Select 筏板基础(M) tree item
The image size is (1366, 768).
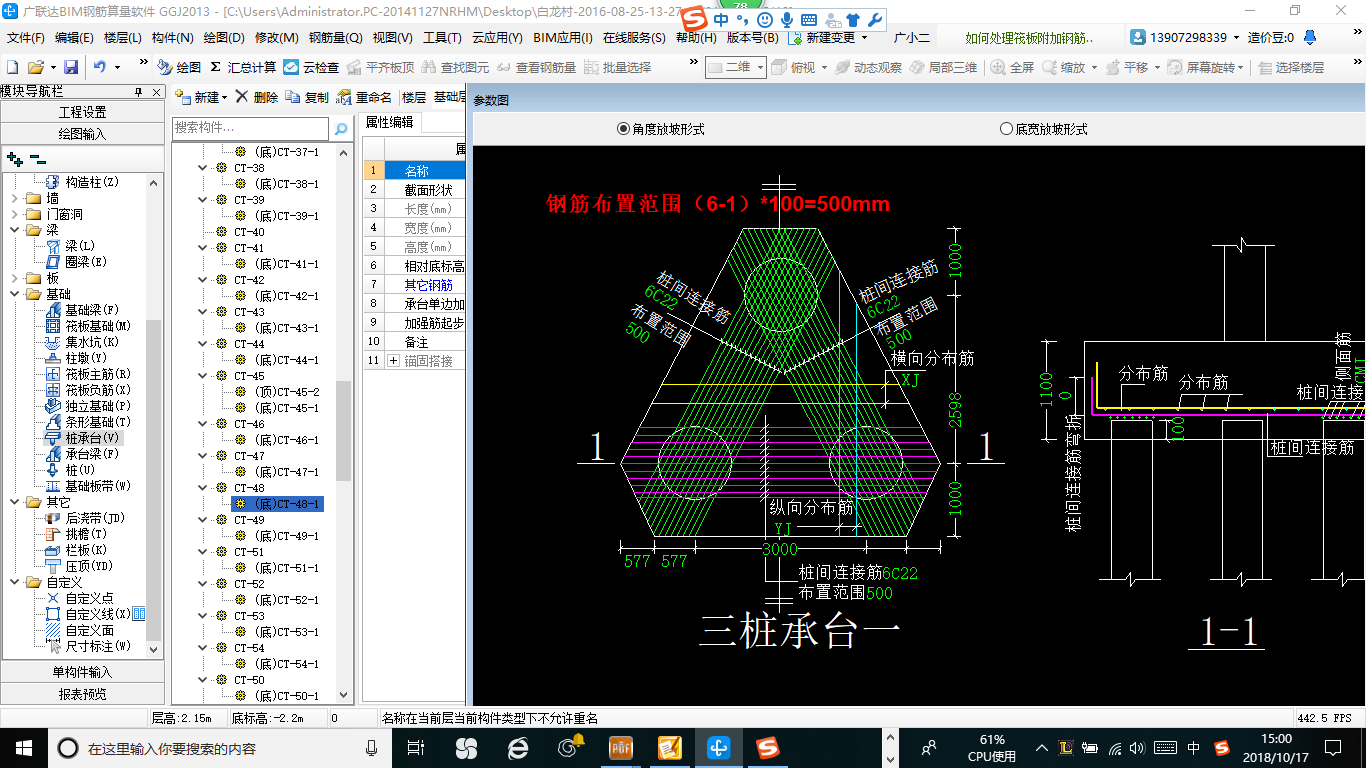[x=88, y=326]
